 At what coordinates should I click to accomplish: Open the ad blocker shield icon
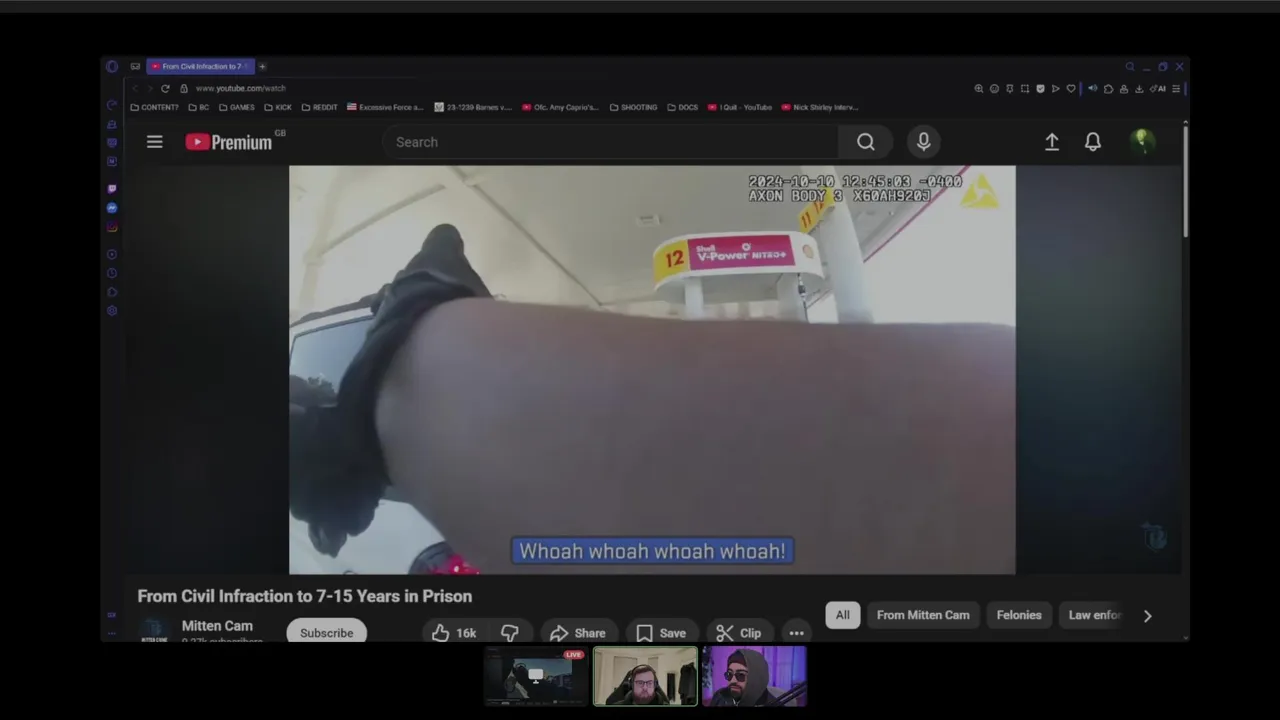tap(1040, 89)
